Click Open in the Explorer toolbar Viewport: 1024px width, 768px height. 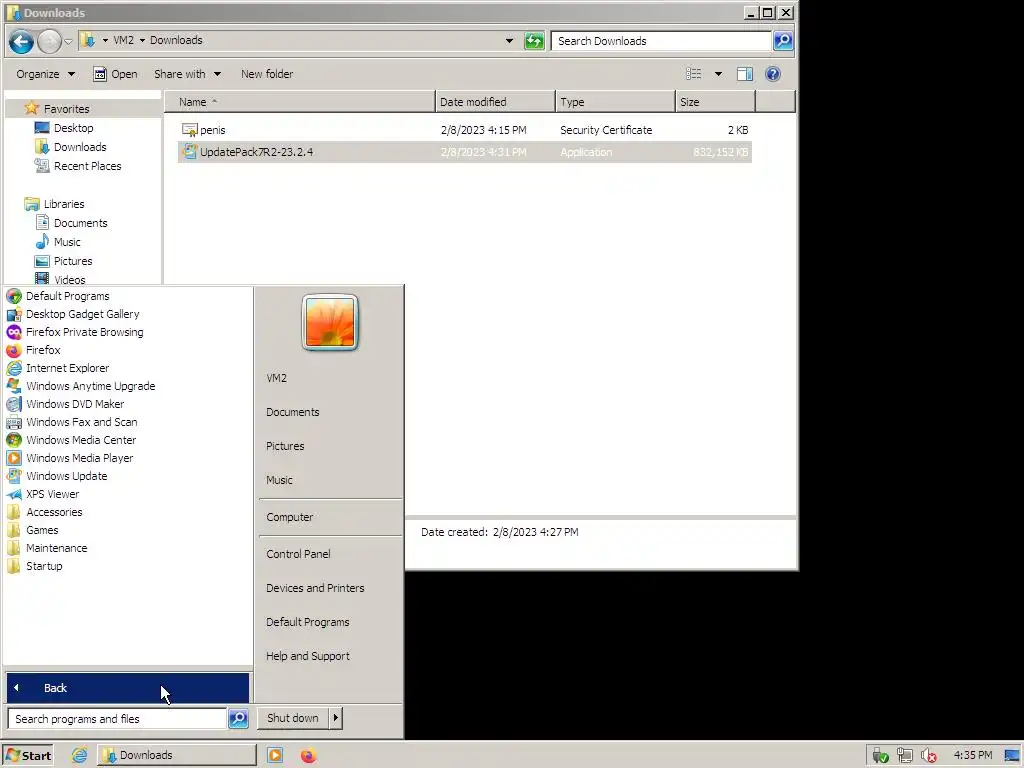click(116, 74)
